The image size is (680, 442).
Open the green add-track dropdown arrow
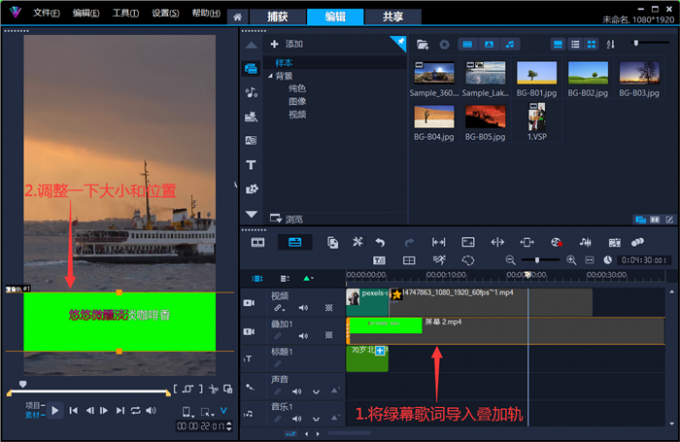pyautogui.click(x=308, y=278)
